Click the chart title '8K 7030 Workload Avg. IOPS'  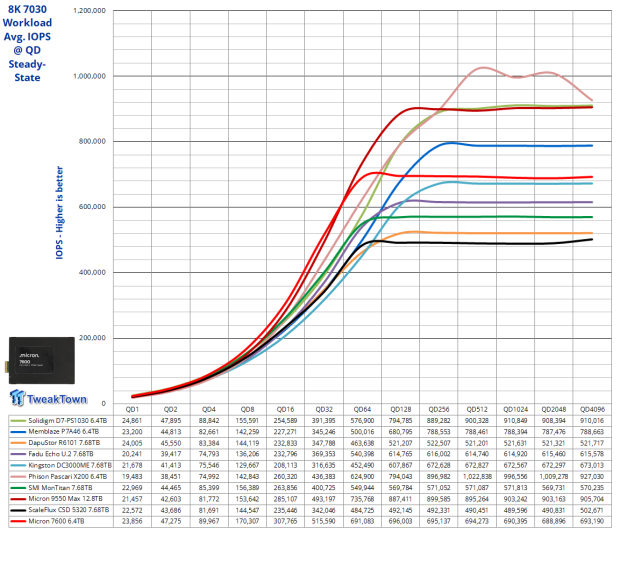pyautogui.click(x=27, y=23)
